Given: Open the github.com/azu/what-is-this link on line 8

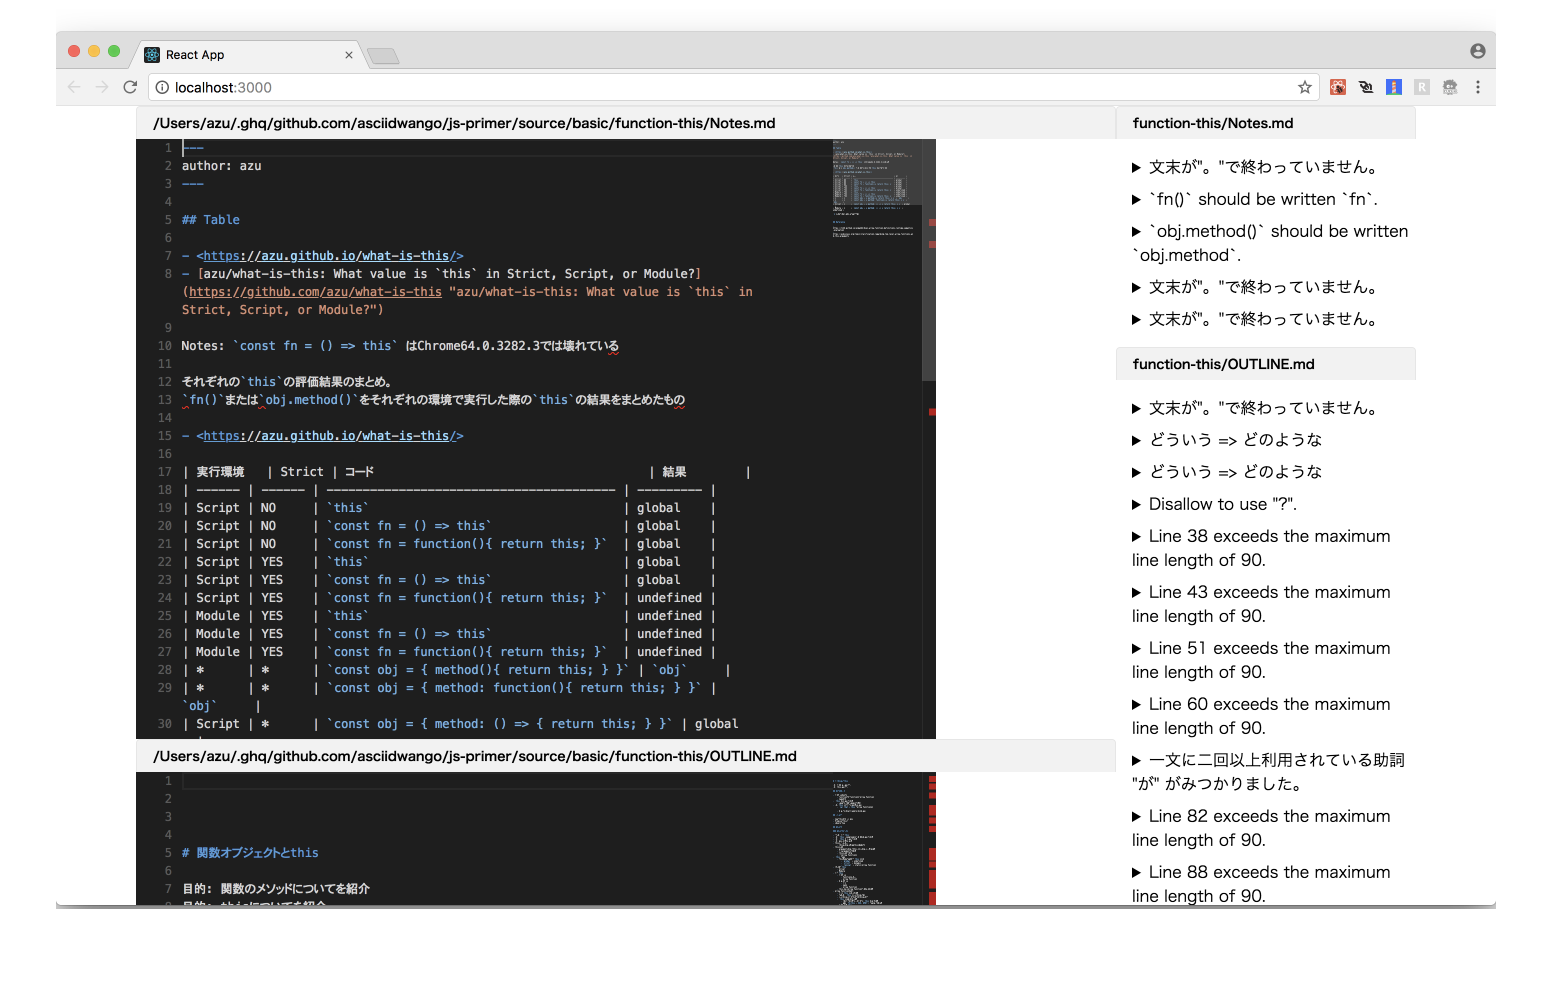Looking at the screenshot, I should tap(315, 292).
